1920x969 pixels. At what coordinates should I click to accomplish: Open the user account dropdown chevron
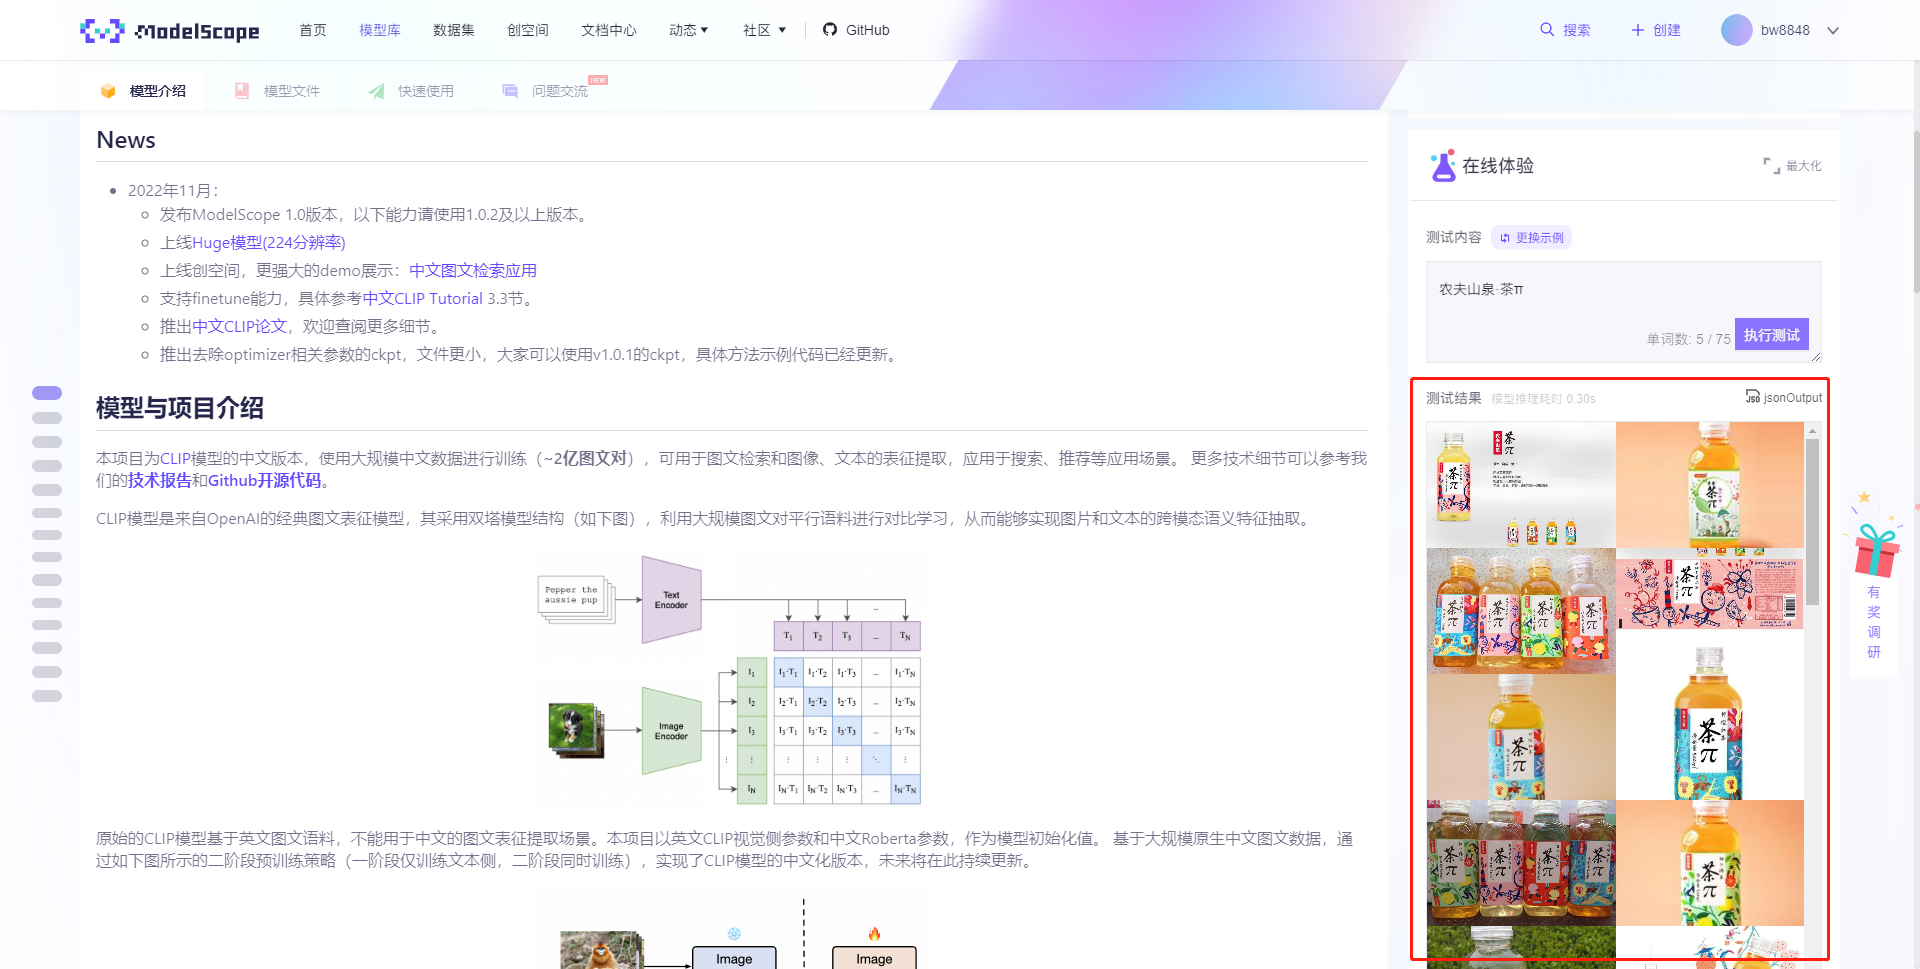point(1833,30)
